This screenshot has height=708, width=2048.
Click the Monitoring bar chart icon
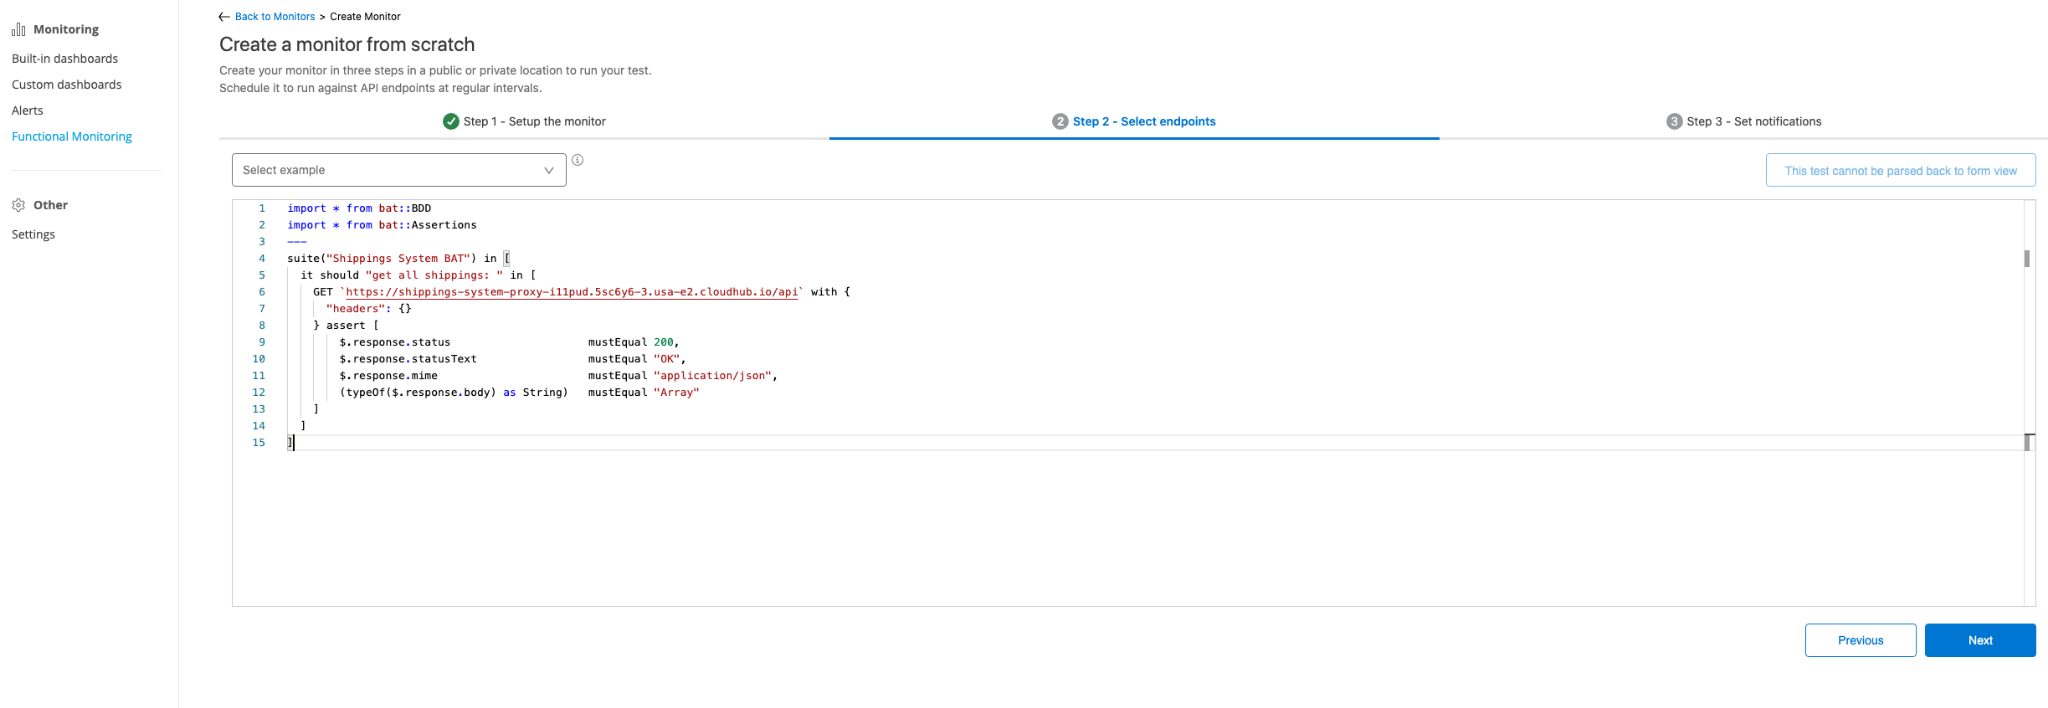(x=18, y=30)
